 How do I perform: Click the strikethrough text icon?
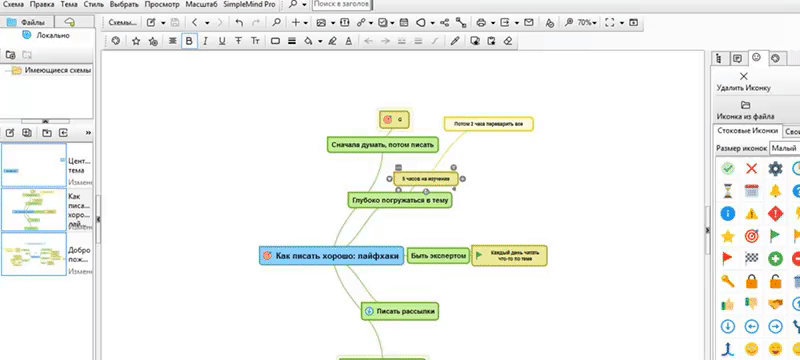point(238,41)
